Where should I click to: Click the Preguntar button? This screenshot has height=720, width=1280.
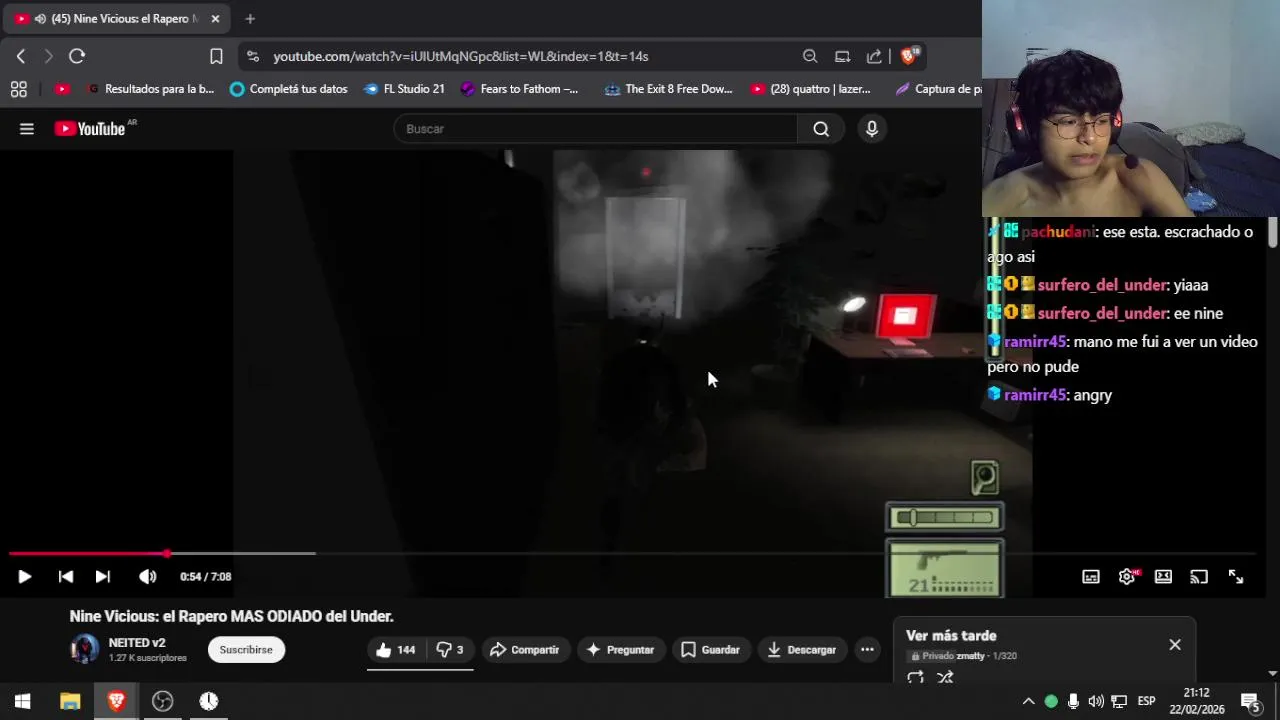[620, 650]
